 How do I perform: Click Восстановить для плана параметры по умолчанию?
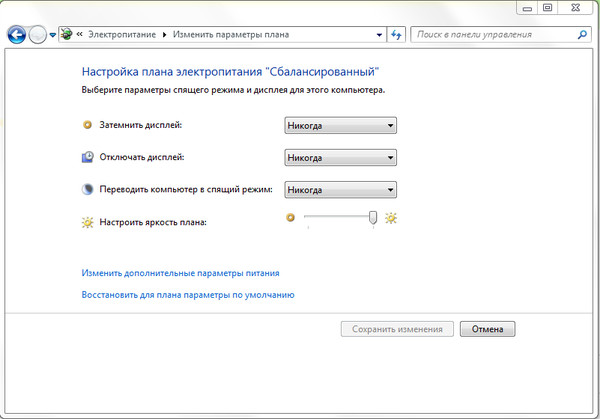coord(188,295)
